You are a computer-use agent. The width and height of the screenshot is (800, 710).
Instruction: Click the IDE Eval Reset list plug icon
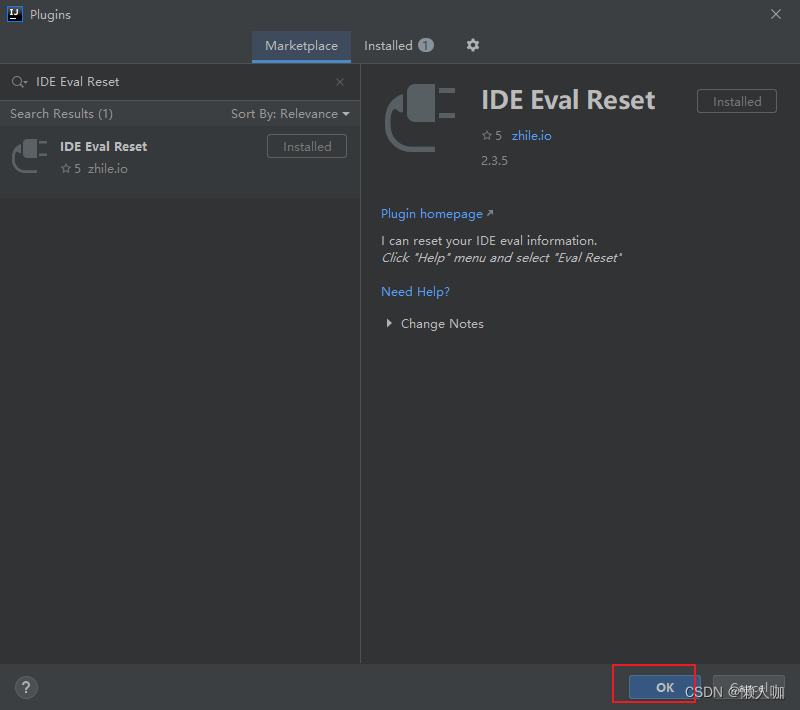[x=30, y=156]
